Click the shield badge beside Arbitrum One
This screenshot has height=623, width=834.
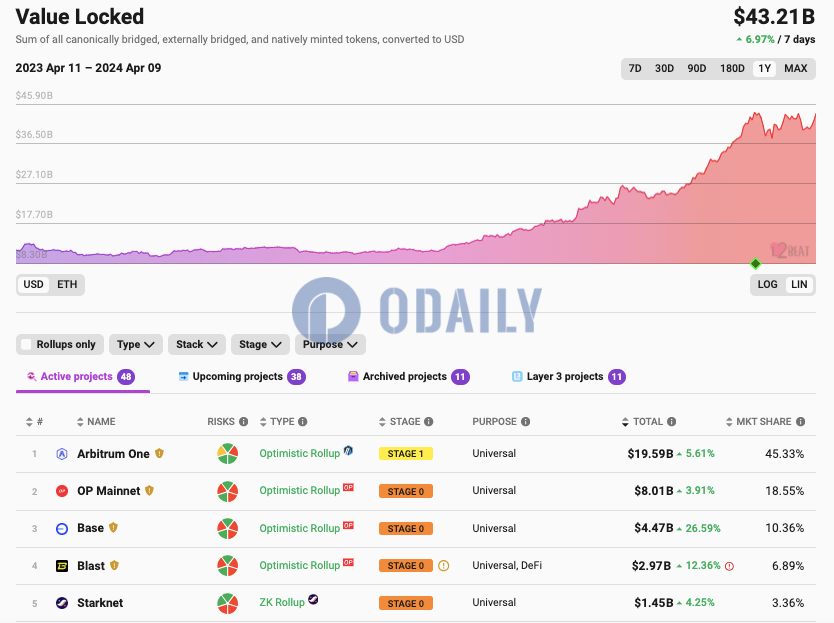(159, 453)
